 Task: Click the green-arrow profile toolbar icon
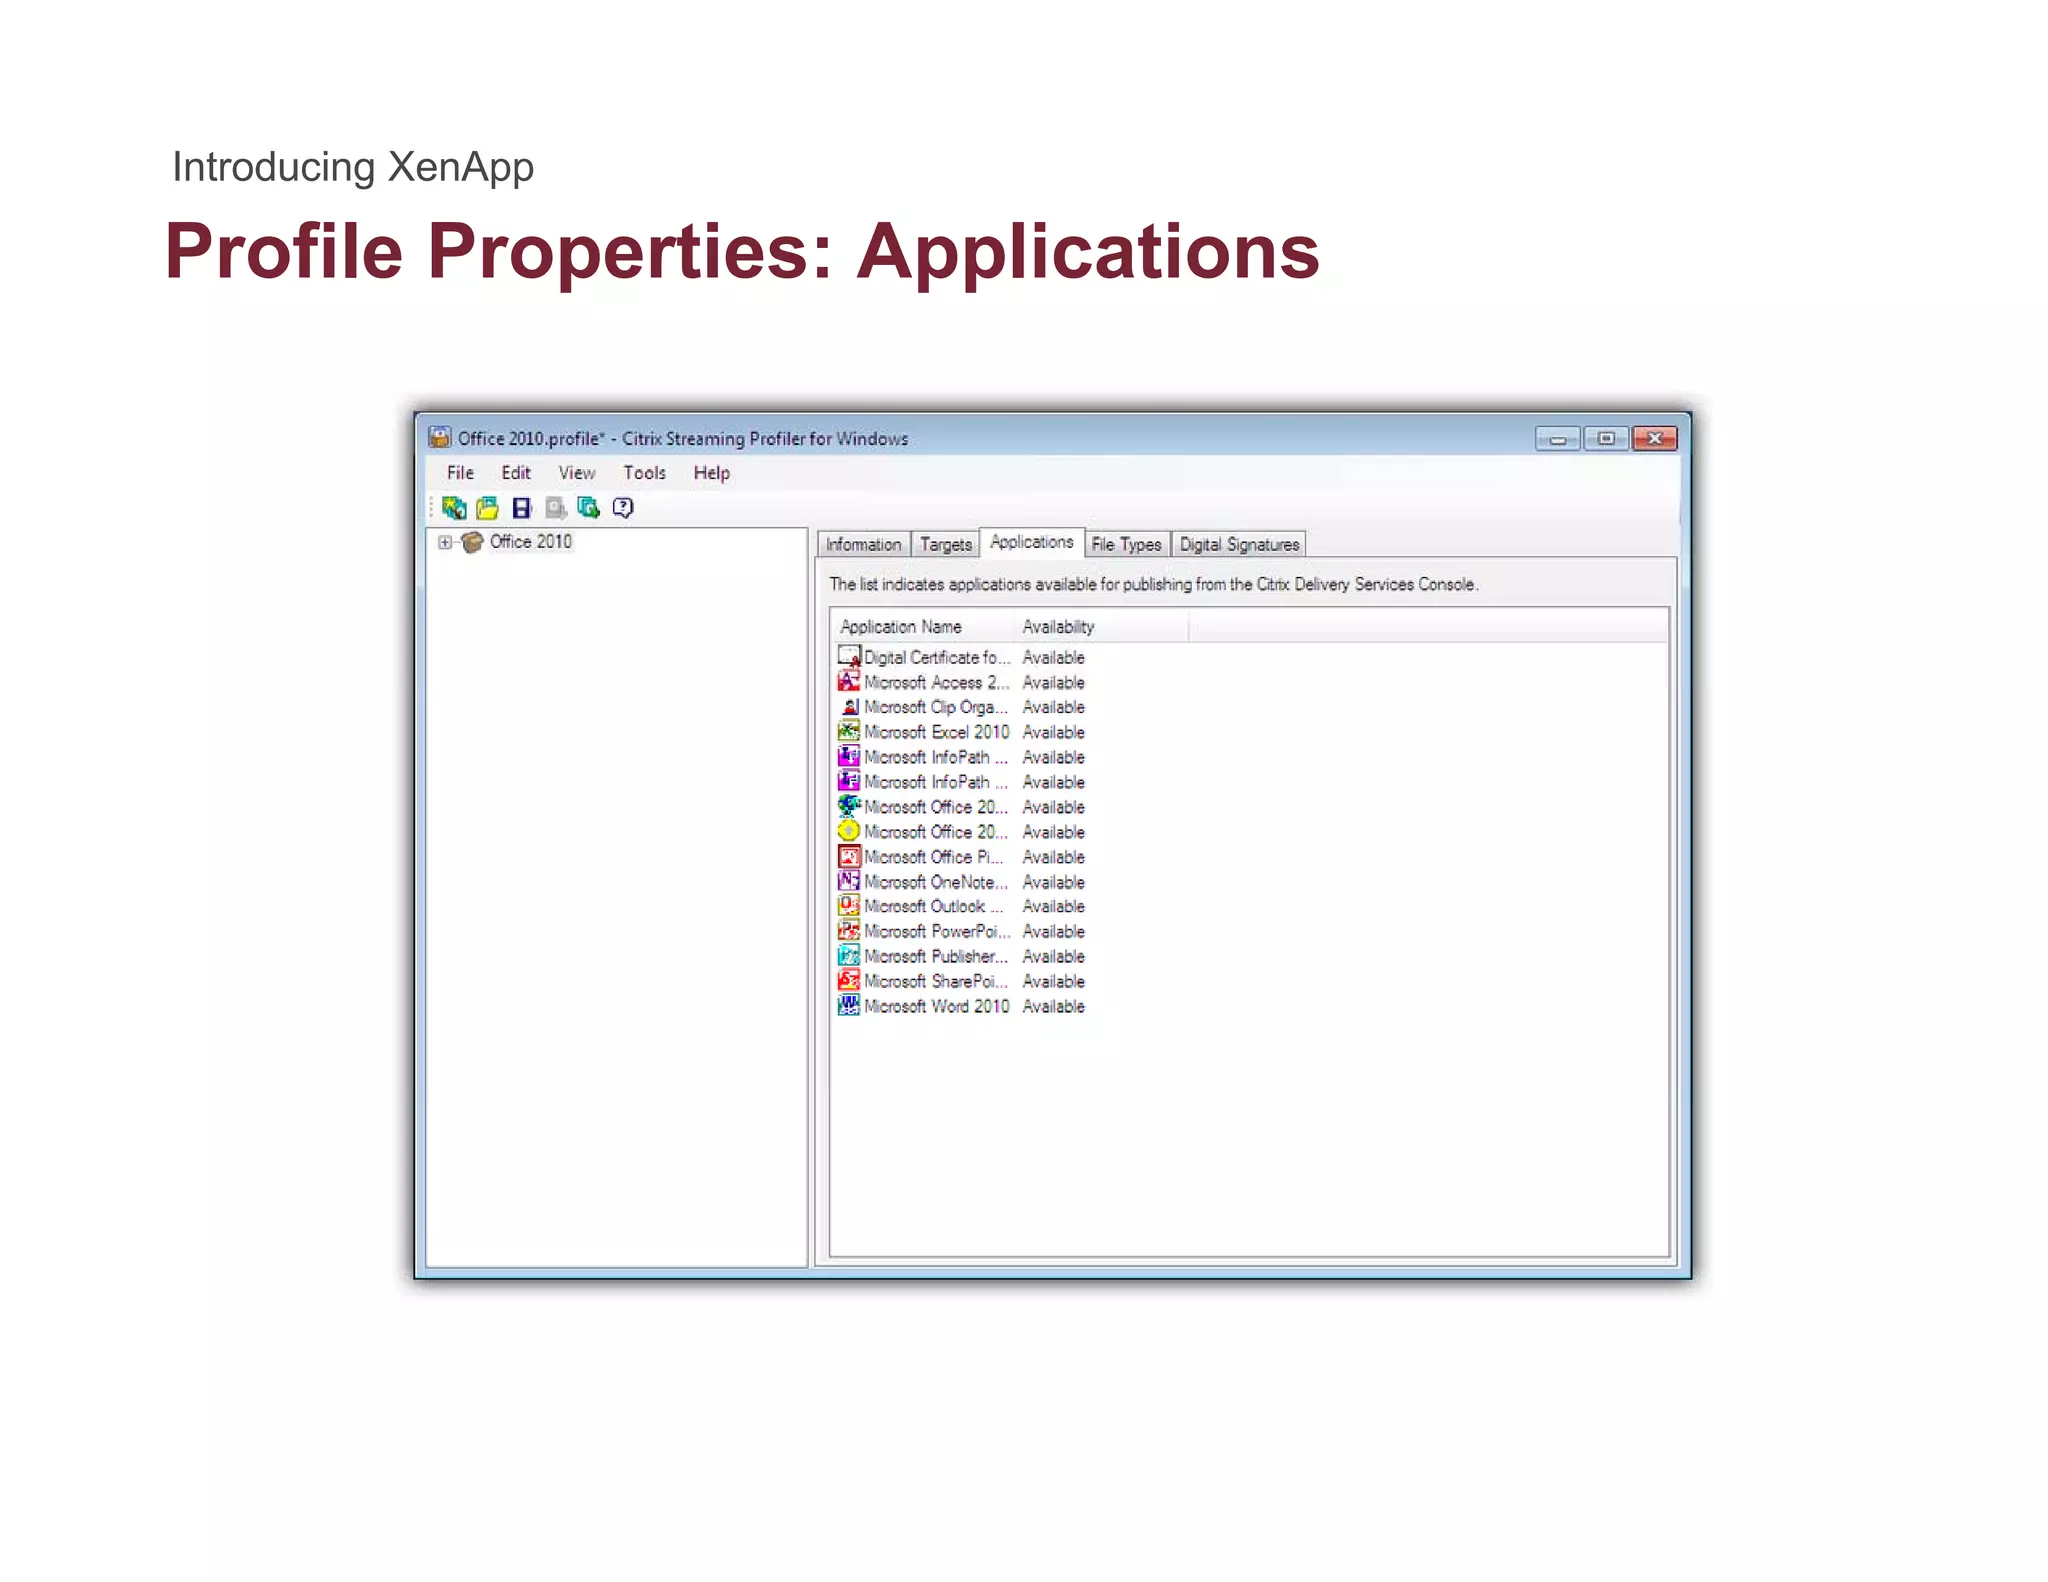588,508
